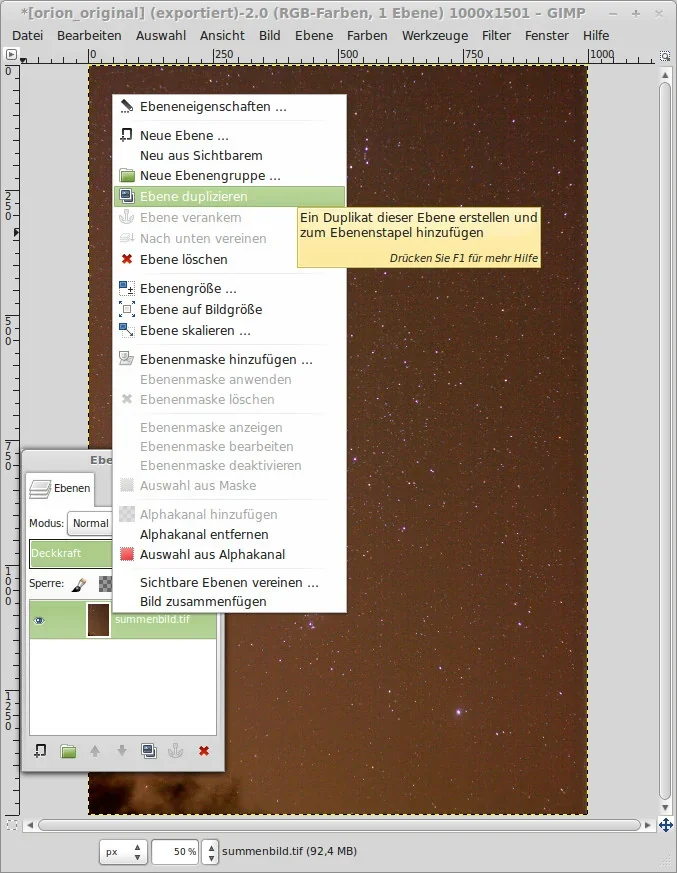This screenshot has width=677, height=873.
Task: Click the new layer group folder icon
Action: point(68,751)
